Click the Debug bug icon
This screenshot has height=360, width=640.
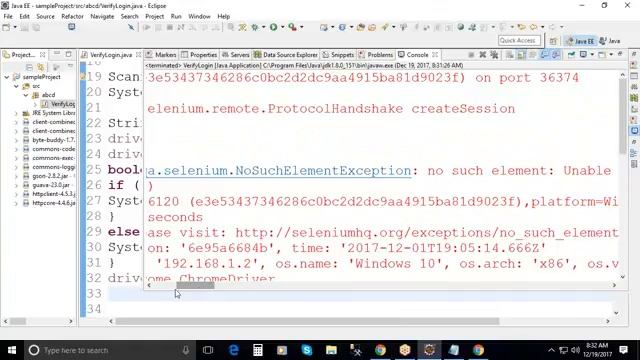255,27
